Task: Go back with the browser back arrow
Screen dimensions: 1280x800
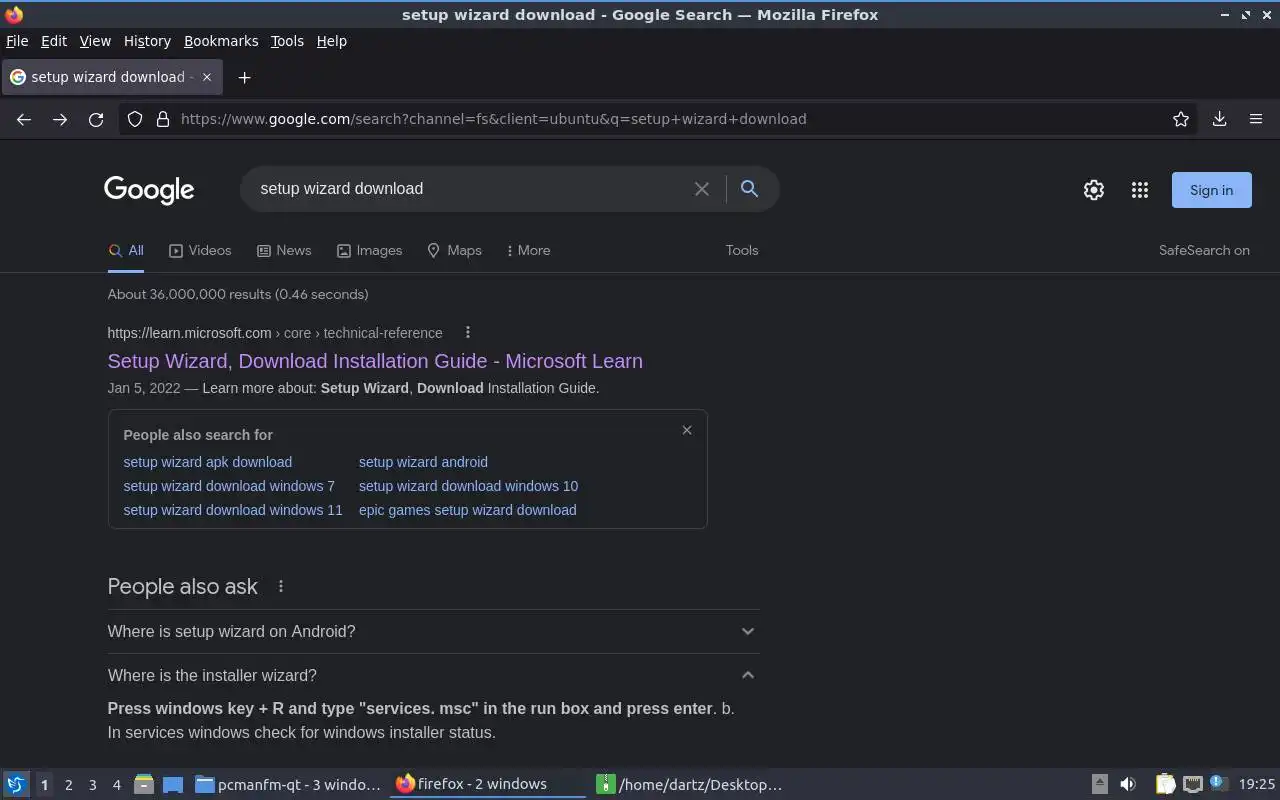Action: point(24,119)
